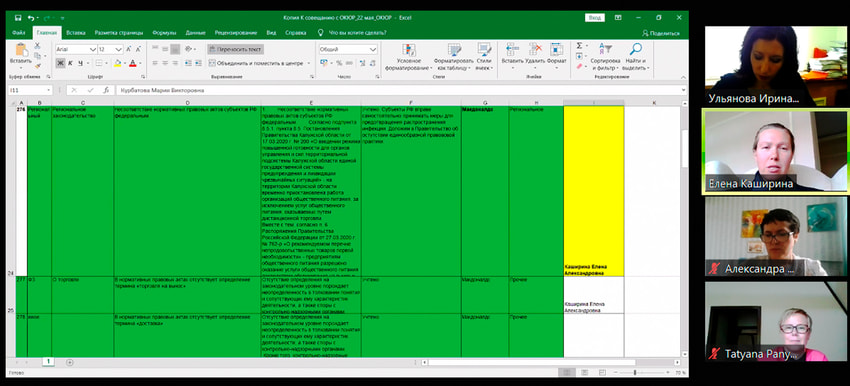
Task: Click Объединить и поместить в центре button
Action: point(256,63)
